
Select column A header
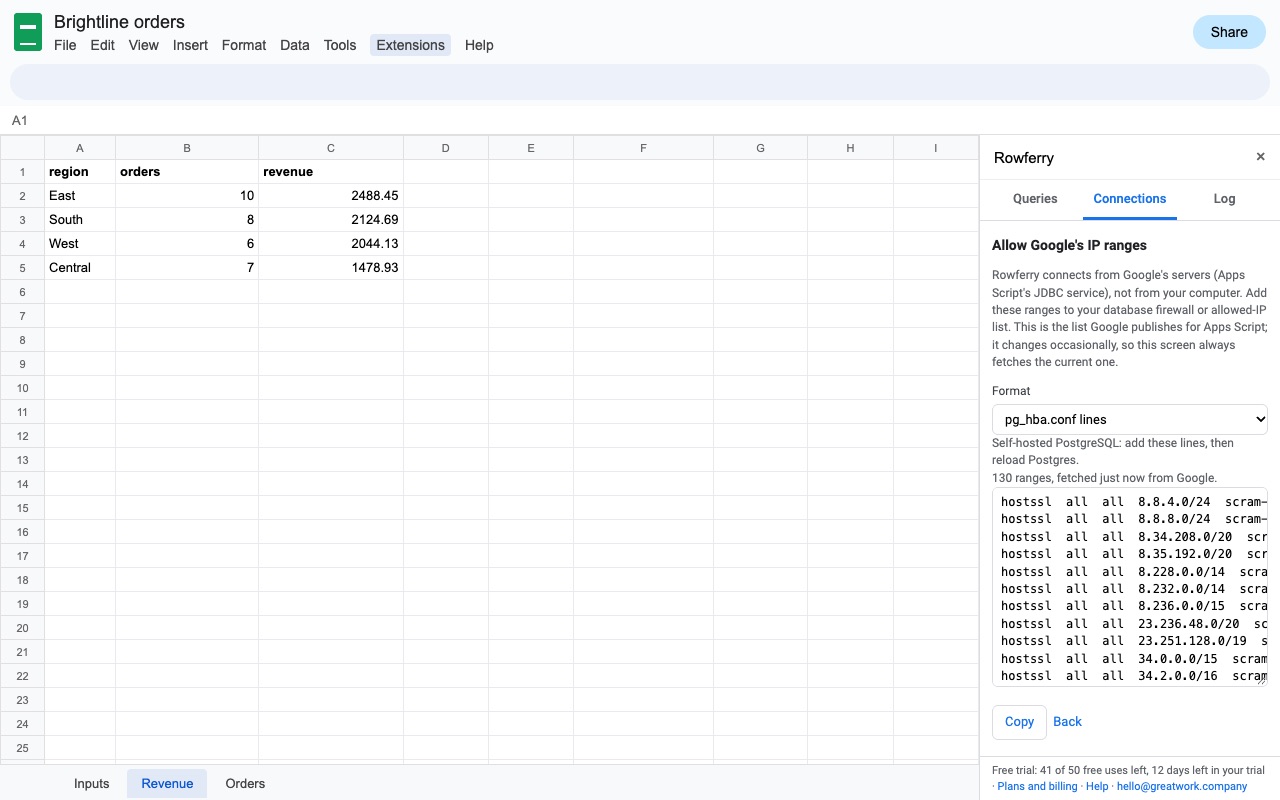point(80,148)
